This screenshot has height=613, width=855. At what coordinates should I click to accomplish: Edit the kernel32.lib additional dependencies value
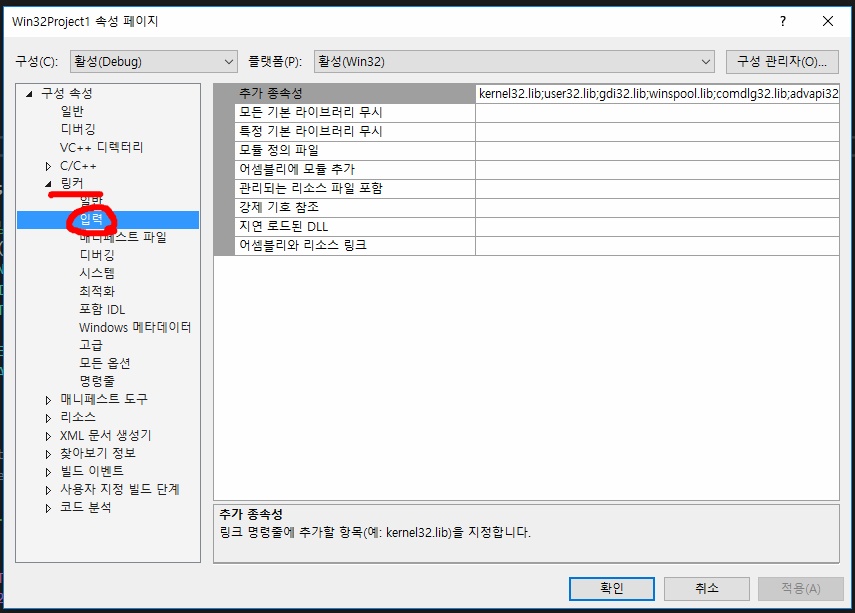tap(657, 93)
